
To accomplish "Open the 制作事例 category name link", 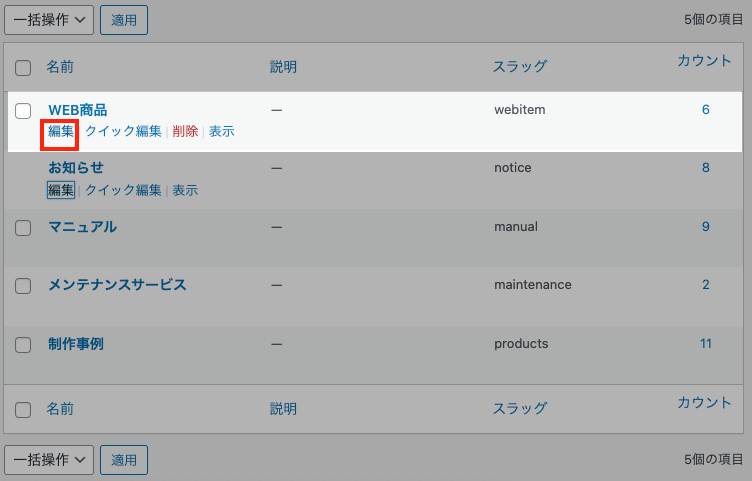I will [76, 344].
